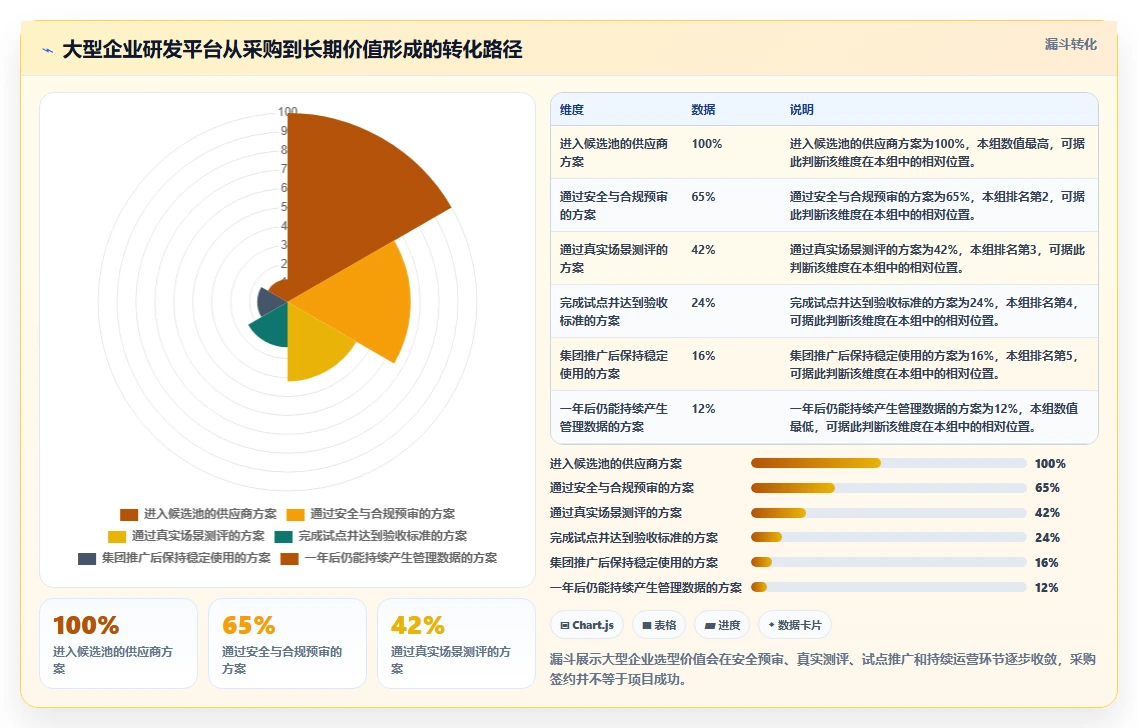1138x728 pixels.
Task: Open the 100% 进入候选池 stat card
Action: point(118,643)
